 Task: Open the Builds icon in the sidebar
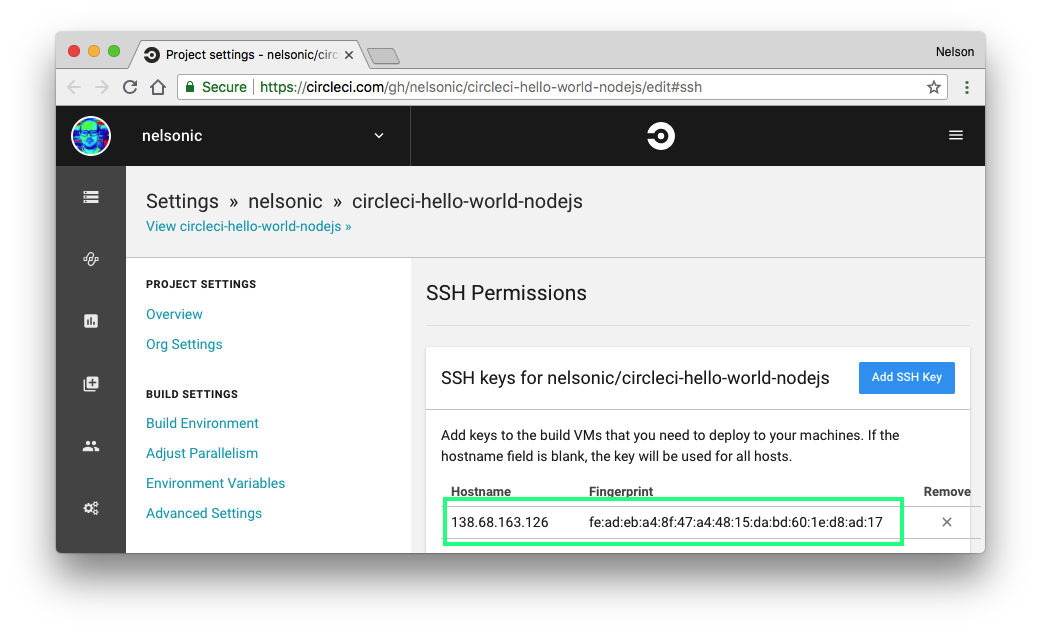click(x=91, y=197)
